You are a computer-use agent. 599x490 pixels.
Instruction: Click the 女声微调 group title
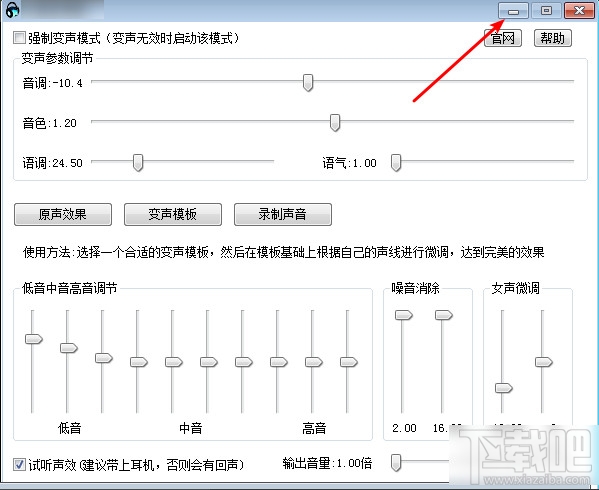[x=515, y=288]
